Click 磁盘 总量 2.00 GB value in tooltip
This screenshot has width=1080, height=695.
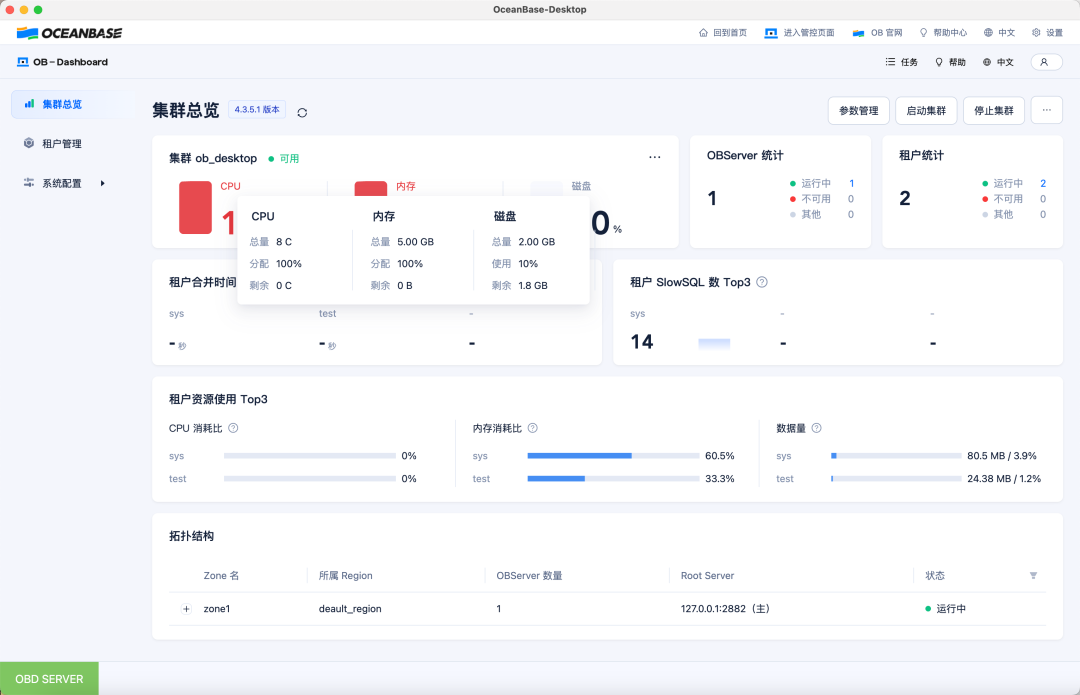tap(537, 242)
